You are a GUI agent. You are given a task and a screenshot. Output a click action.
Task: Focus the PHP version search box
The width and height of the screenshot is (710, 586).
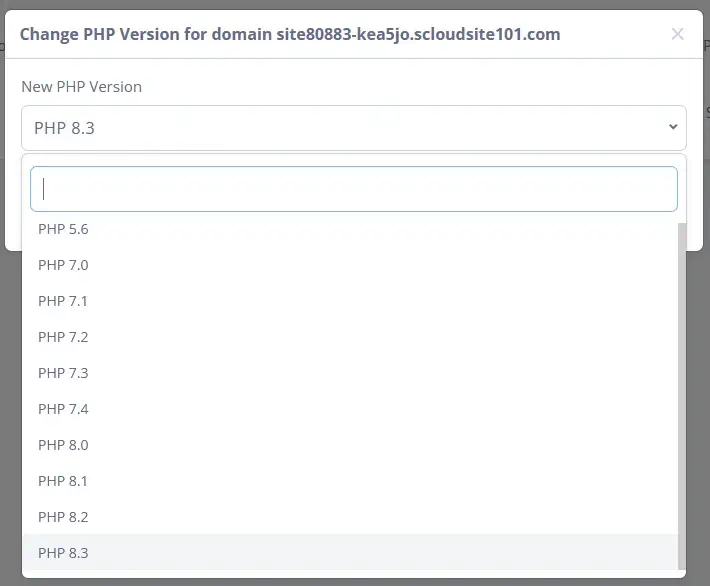354,189
